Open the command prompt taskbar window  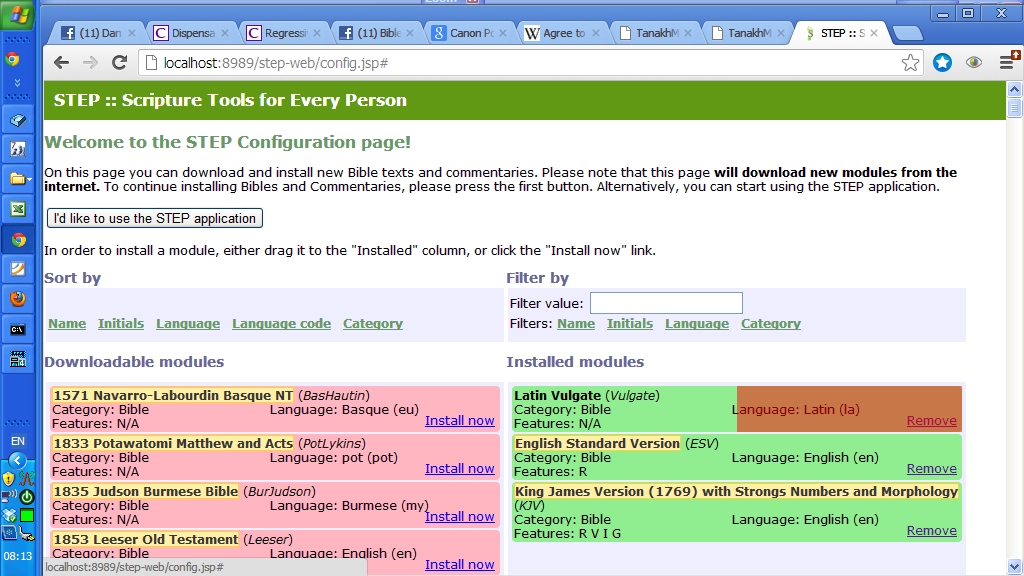tap(18, 329)
